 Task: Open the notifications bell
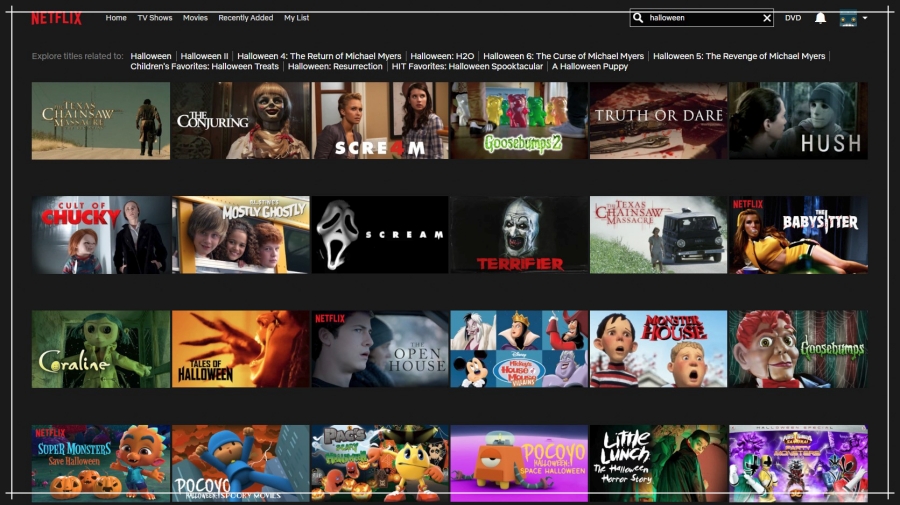(821, 18)
